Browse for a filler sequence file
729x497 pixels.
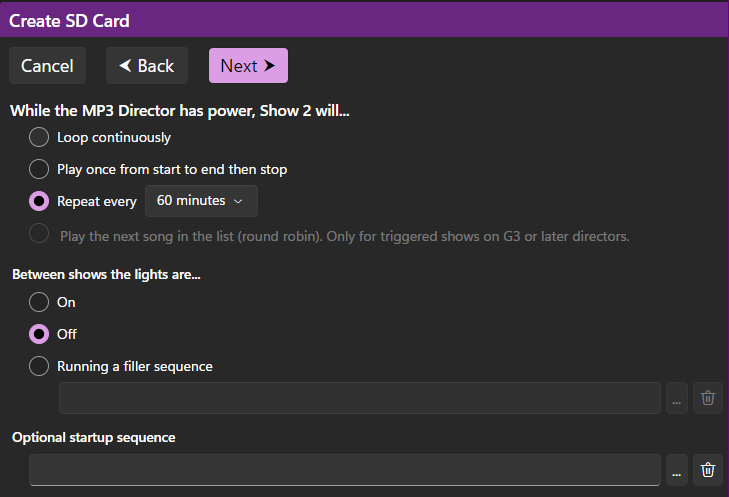coord(677,397)
